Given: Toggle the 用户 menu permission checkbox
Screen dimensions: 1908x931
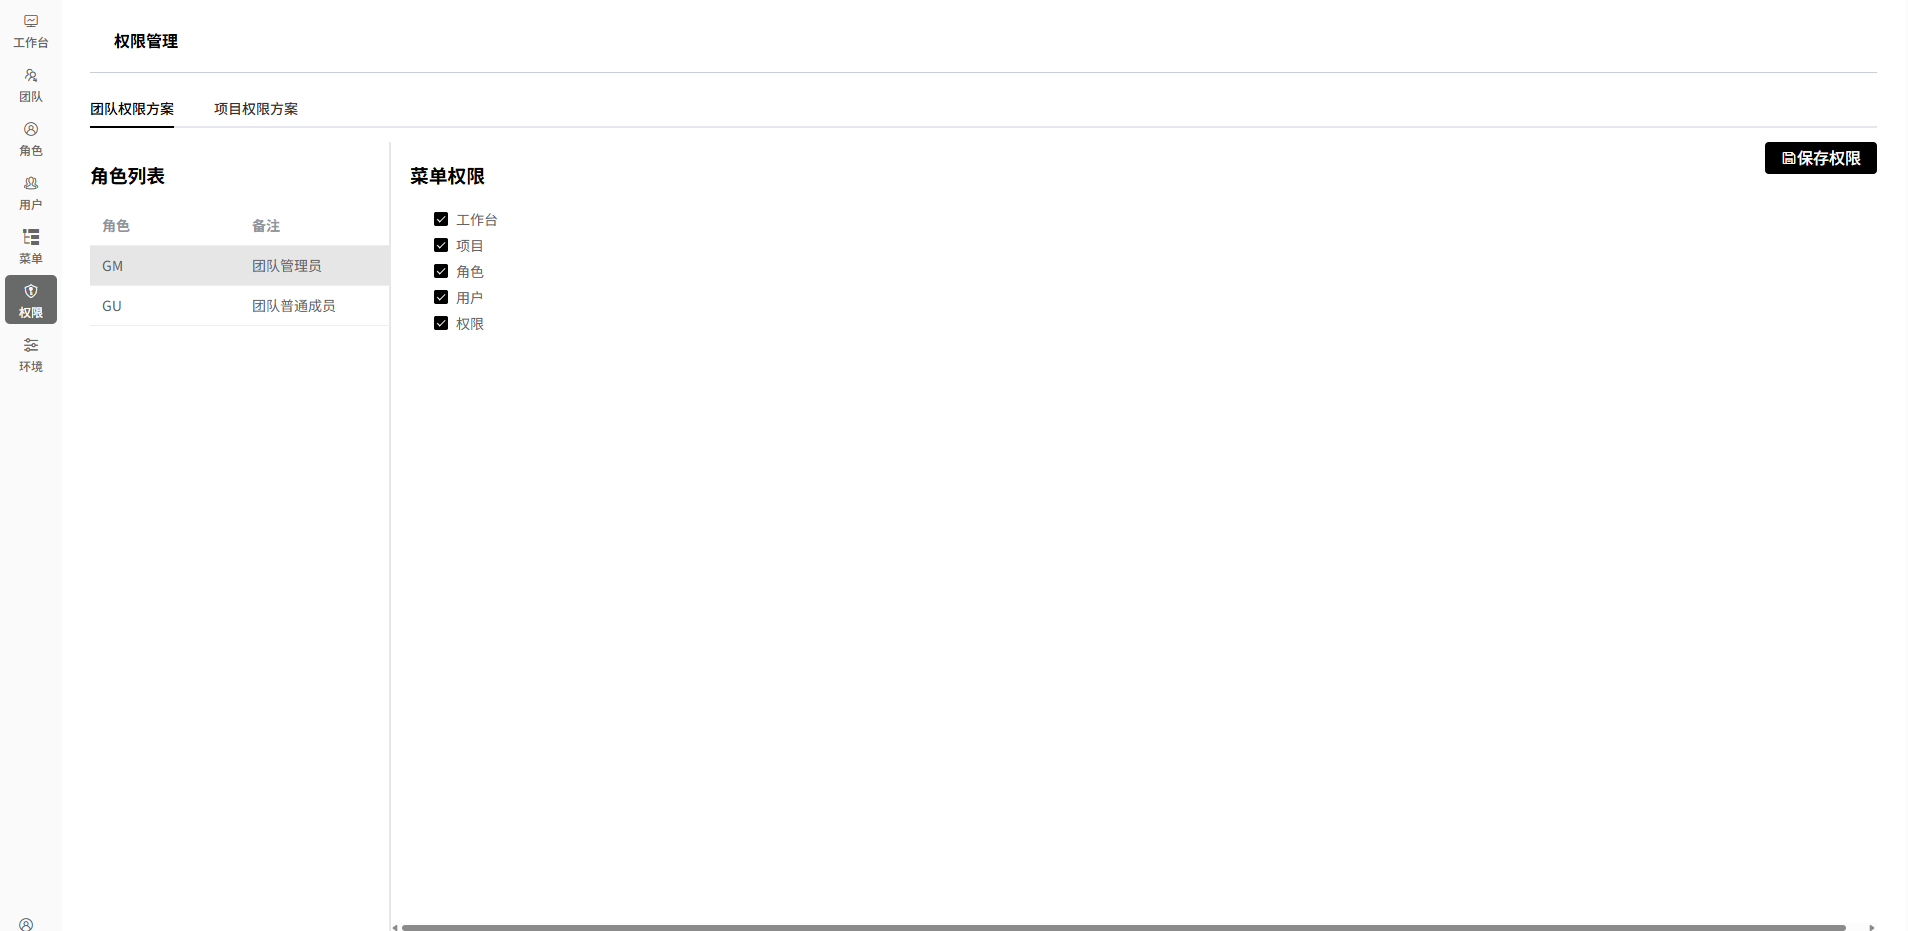Looking at the screenshot, I should (441, 297).
